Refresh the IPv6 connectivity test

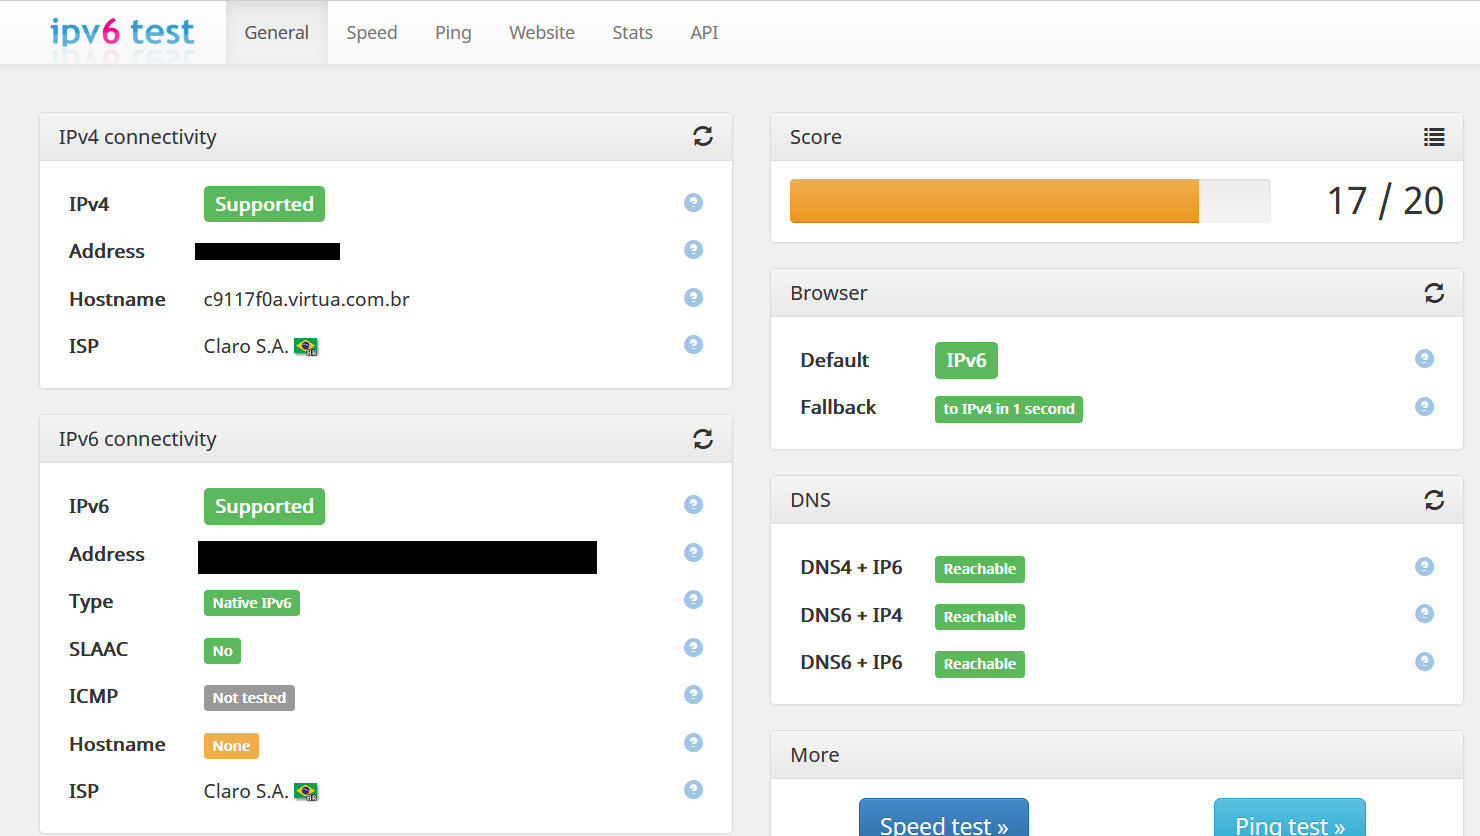click(x=703, y=439)
